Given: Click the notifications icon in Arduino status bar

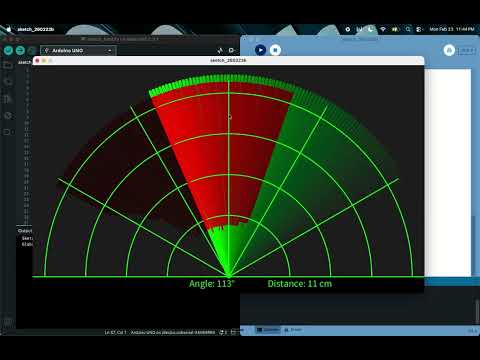Looking at the screenshot, I should coord(223,332).
